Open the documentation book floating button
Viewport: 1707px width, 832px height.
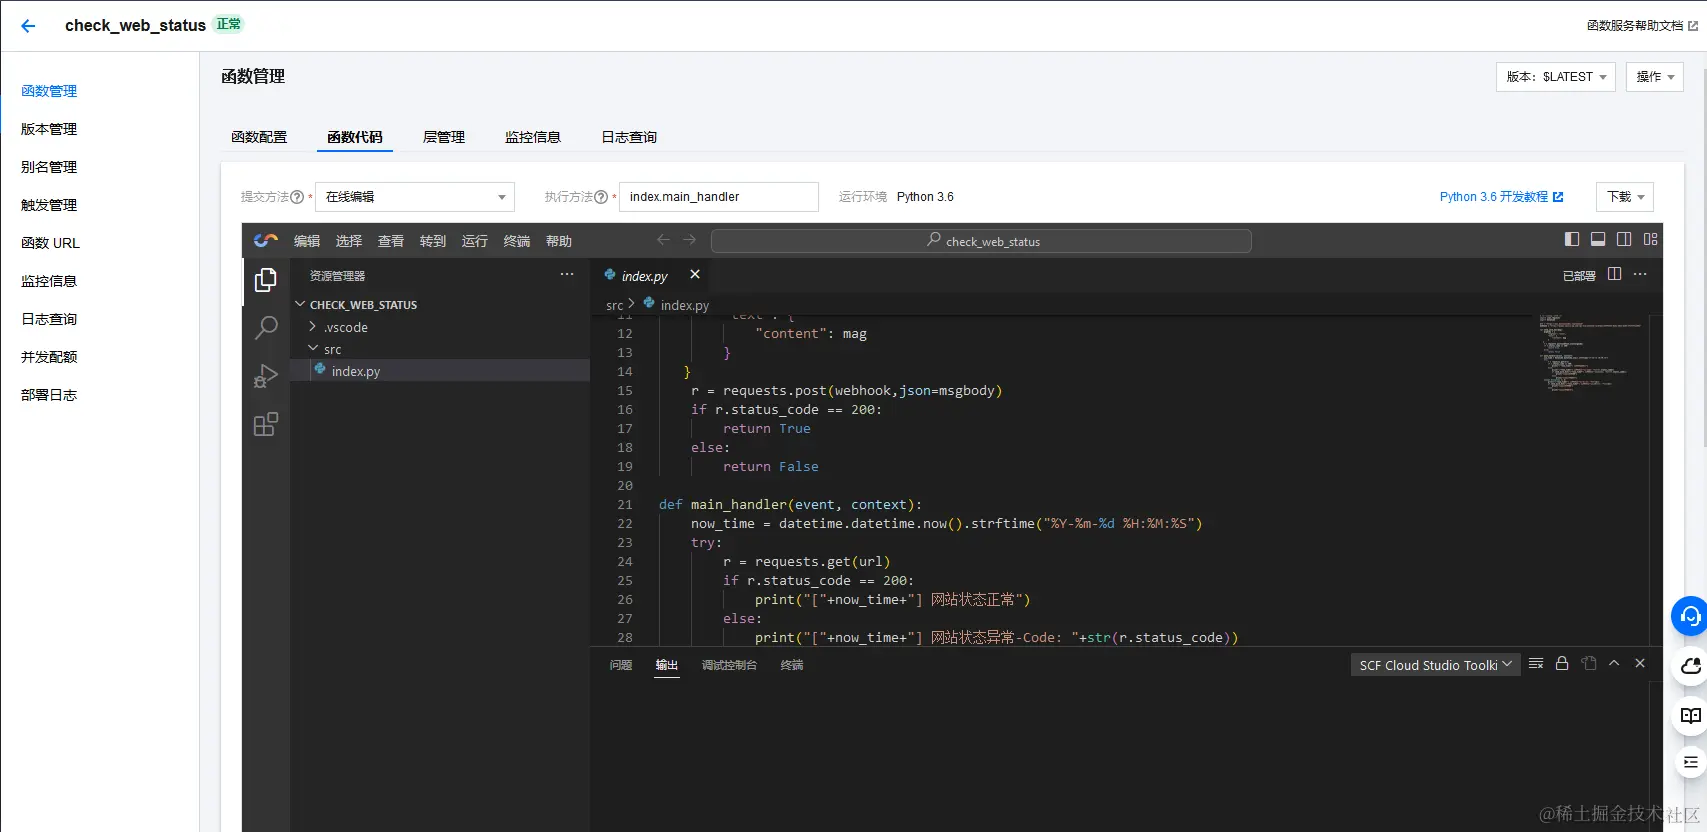1690,715
